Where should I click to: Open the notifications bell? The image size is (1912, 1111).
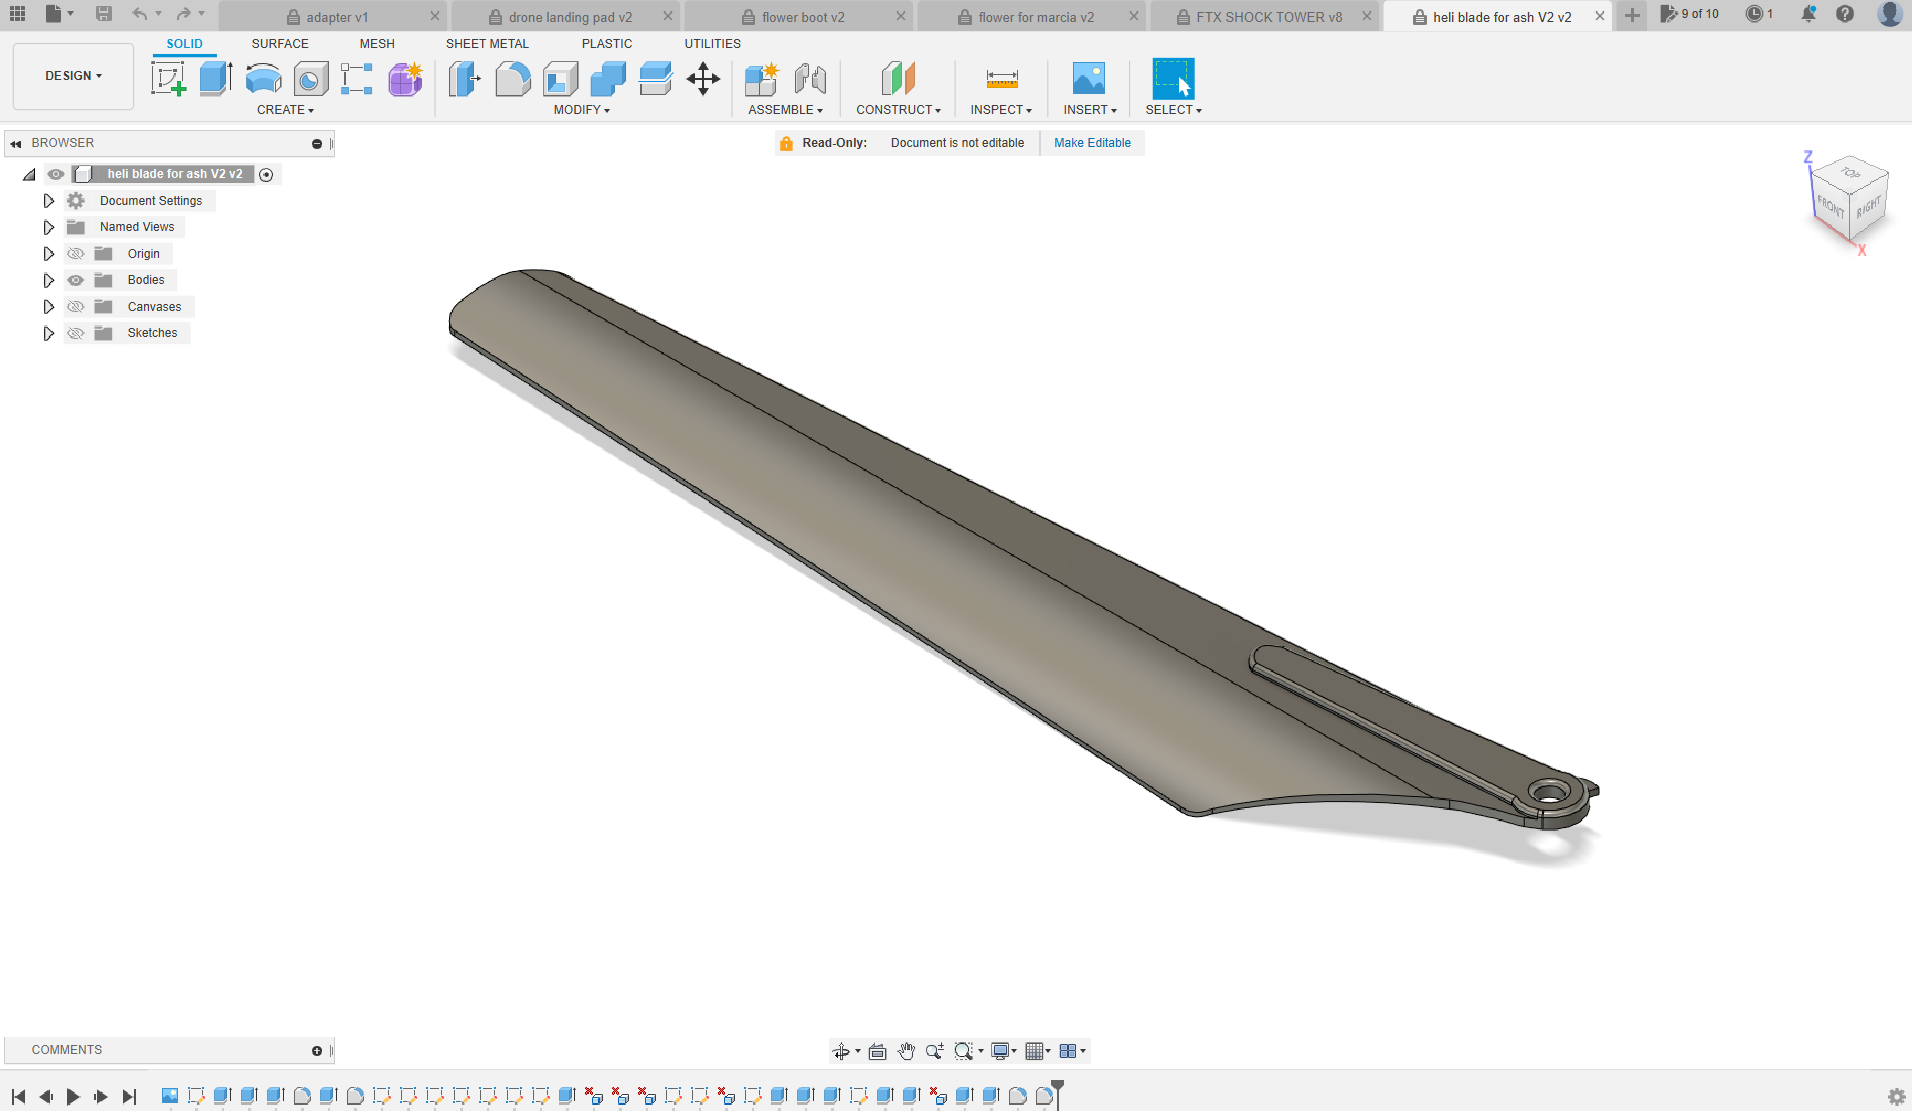(1808, 14)
